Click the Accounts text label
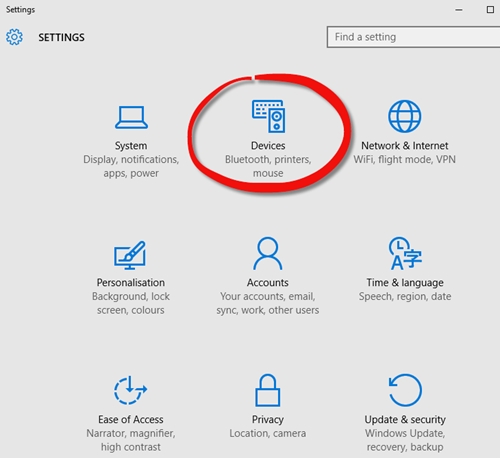Screen dimensions: 500x458 268,283
